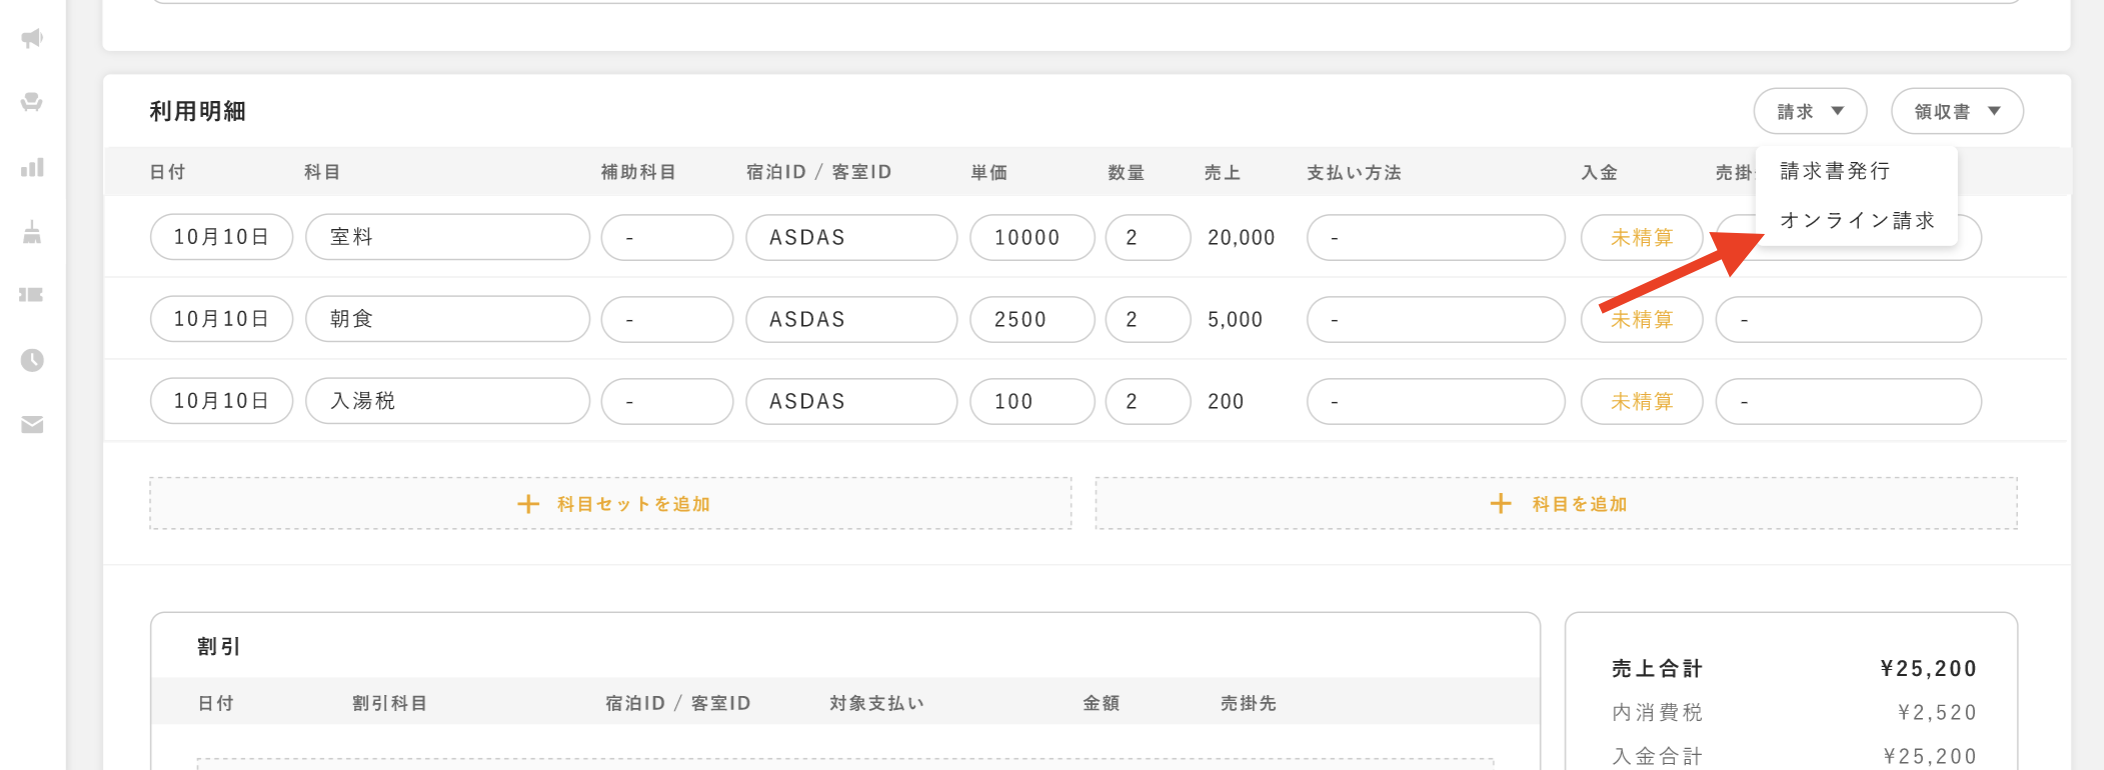Click 対象支払い column header

click(877, 704)
